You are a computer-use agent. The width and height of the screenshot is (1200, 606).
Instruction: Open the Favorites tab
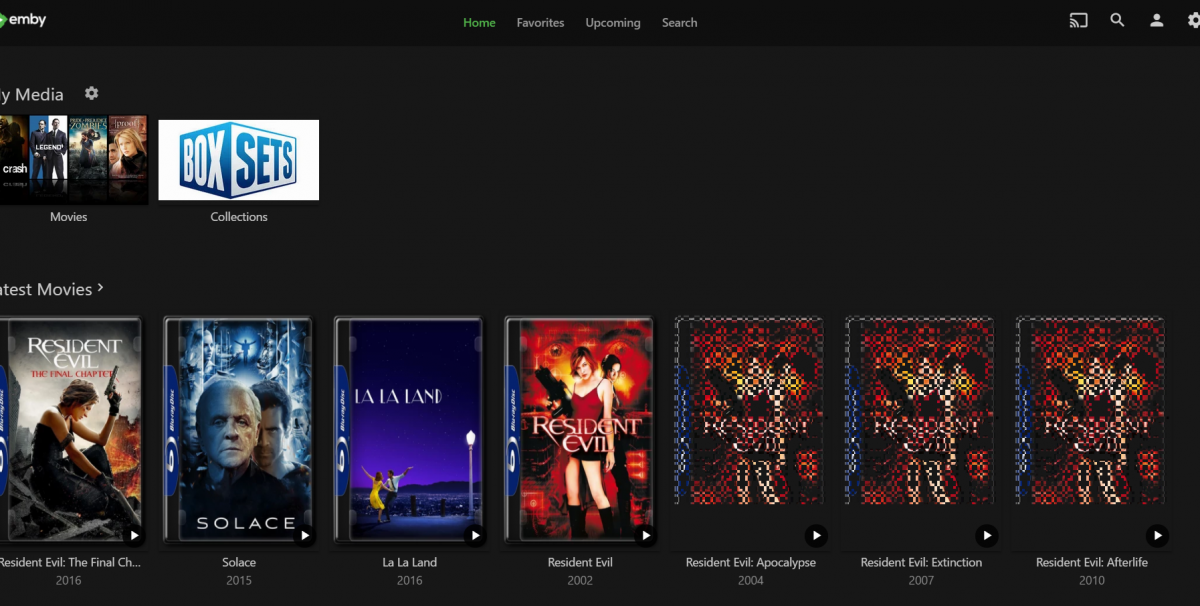pyautogui.click(x=540, y=22)
